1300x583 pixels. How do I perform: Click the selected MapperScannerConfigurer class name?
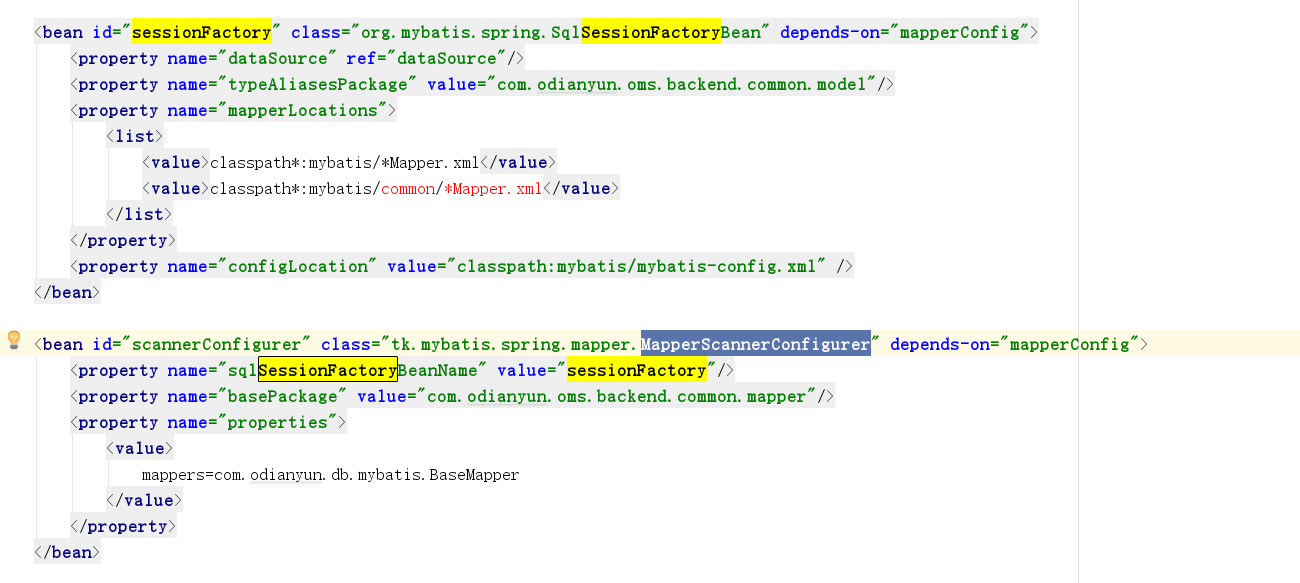pyautogui.click(x=755, y=344)
